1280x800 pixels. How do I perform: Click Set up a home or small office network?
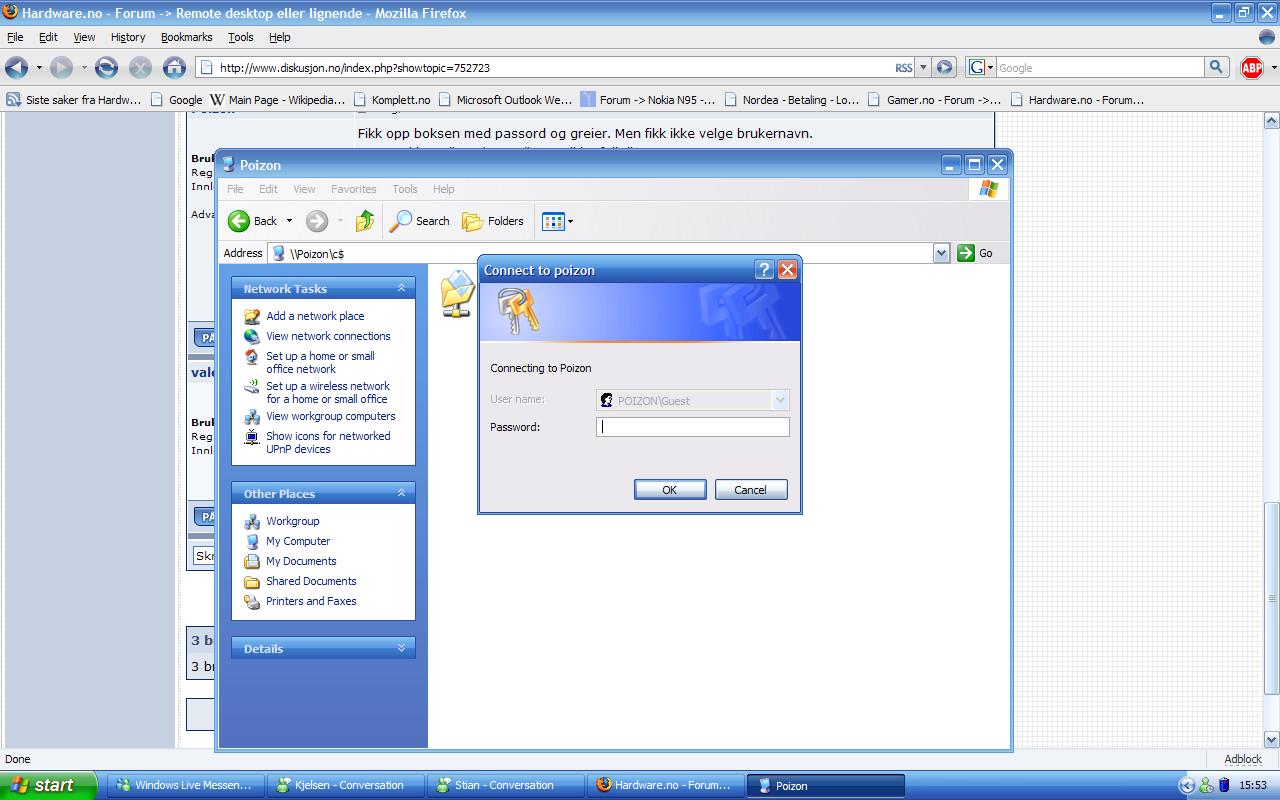(x=320, y=362)
